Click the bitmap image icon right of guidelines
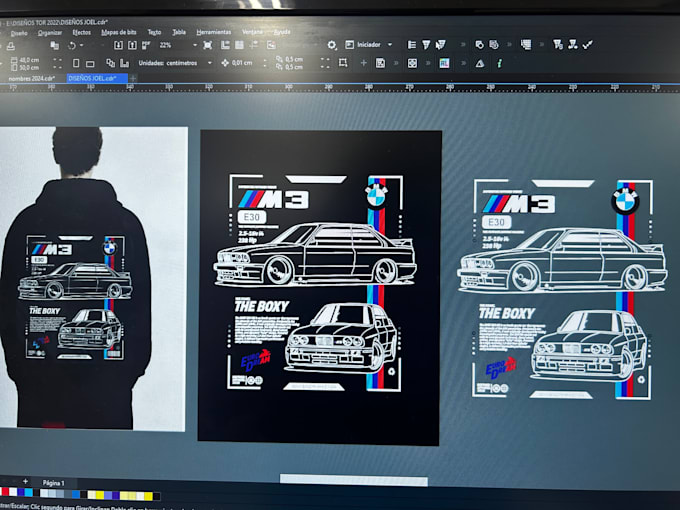The width and height of the screenshot is (680, 510). click(271, 45)
